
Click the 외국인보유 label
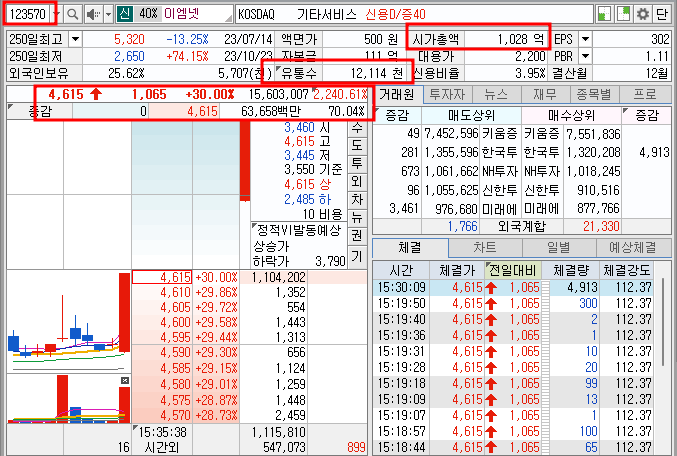pyautogui.click(x=39, y=73)
